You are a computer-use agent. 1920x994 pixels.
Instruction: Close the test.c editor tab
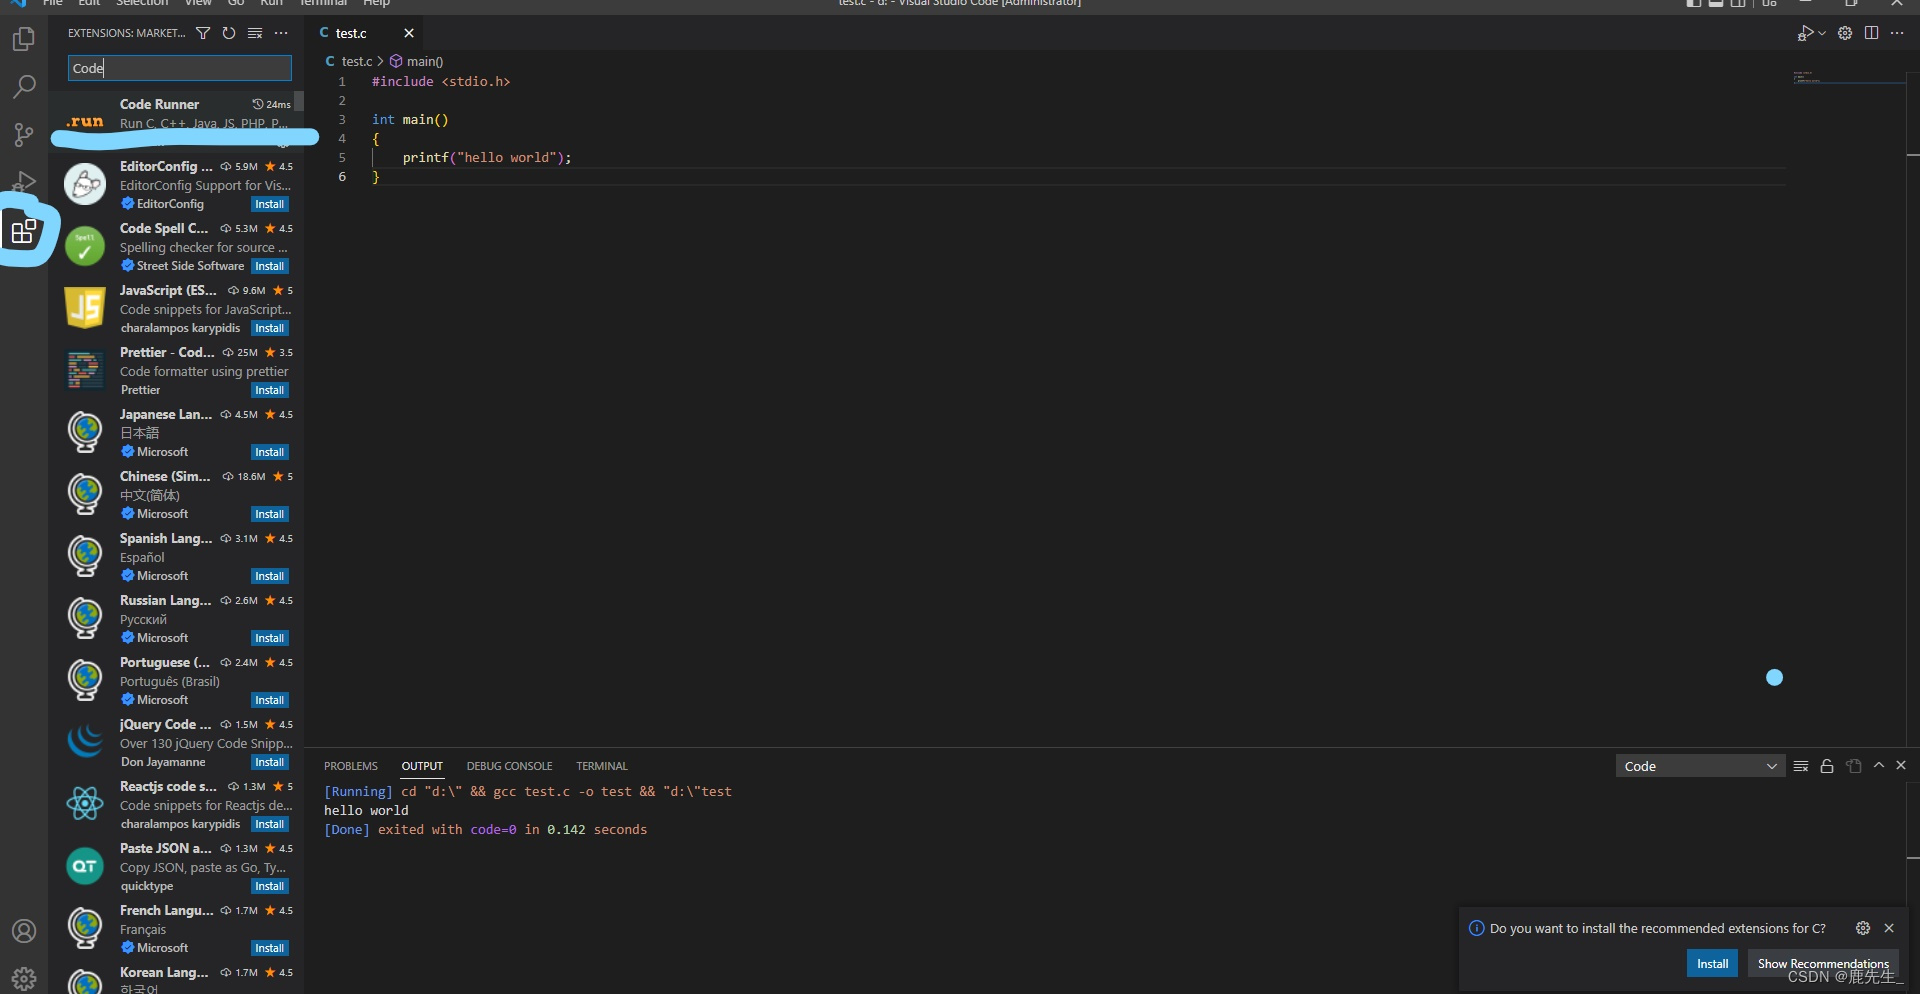tap(409, 33)
